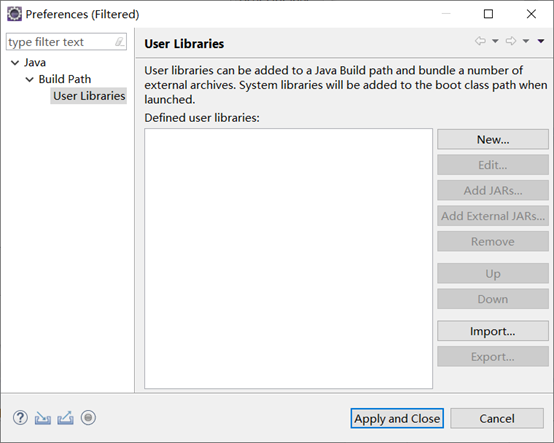The image size is (554, 443).
Task: Click the New... button
Action: tap(493, 140)
